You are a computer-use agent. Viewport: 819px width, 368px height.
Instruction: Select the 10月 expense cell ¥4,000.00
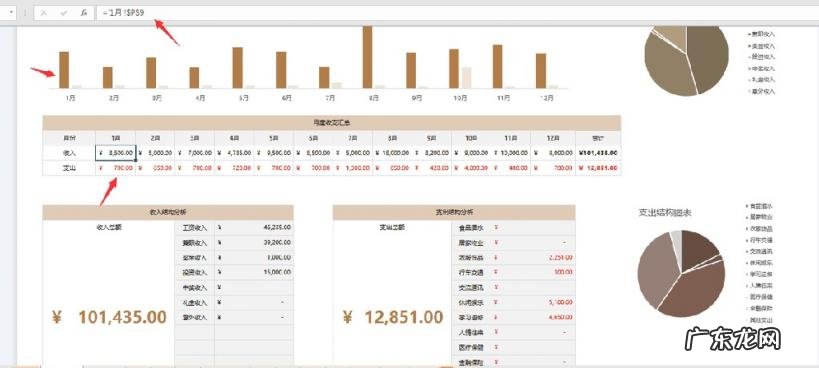[x=471, y=168]
